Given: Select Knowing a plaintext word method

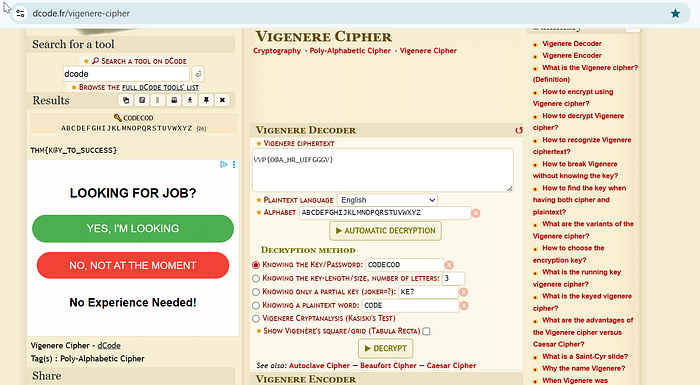Looking at the screenshot, I should (x=256, y=305).
